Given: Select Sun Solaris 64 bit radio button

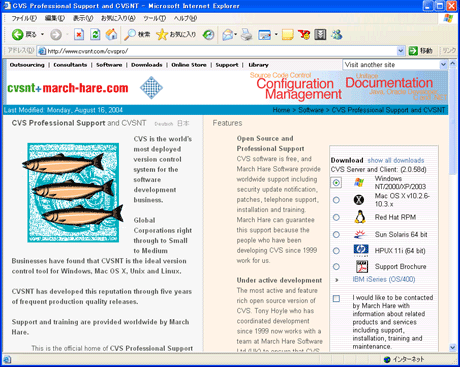Looking at the screenshot, I should point(336,234).
